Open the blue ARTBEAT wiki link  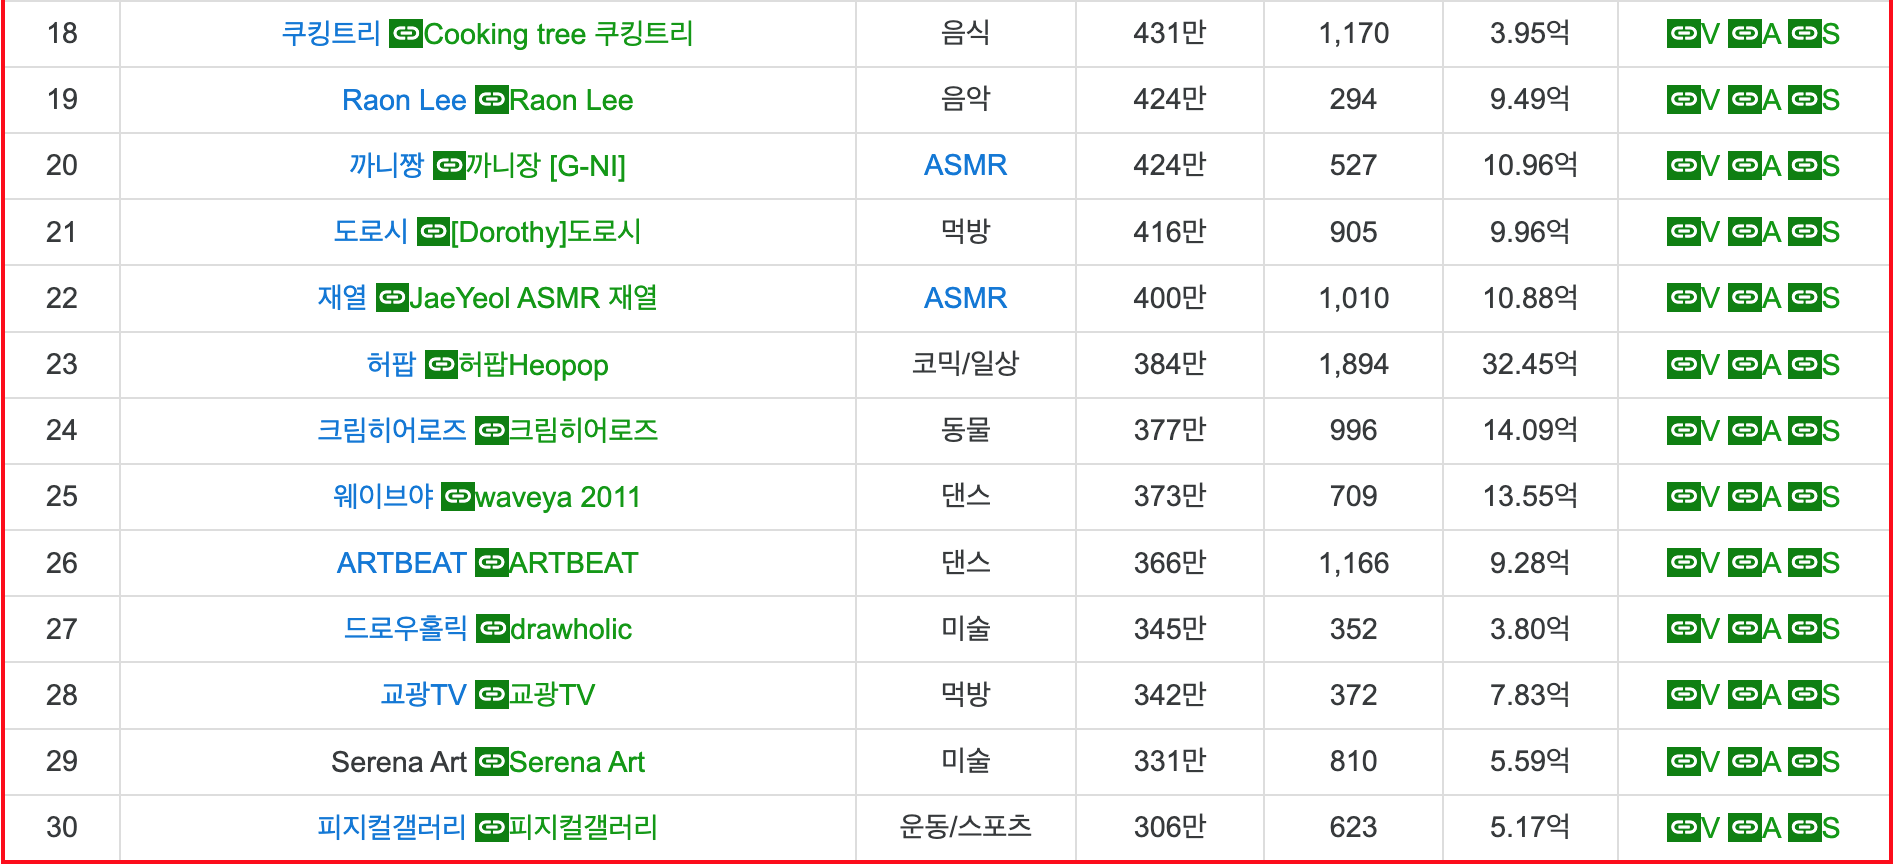click(402, 563)
